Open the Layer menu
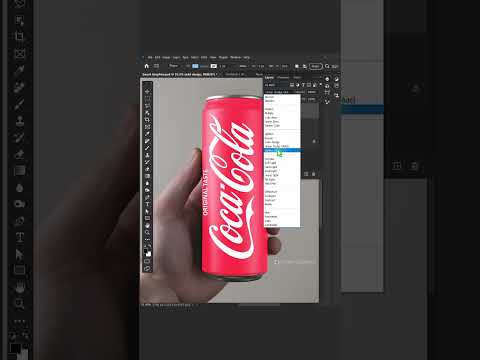Image resolution: width=480 pixels, height=360 pixels. (176, 57)
